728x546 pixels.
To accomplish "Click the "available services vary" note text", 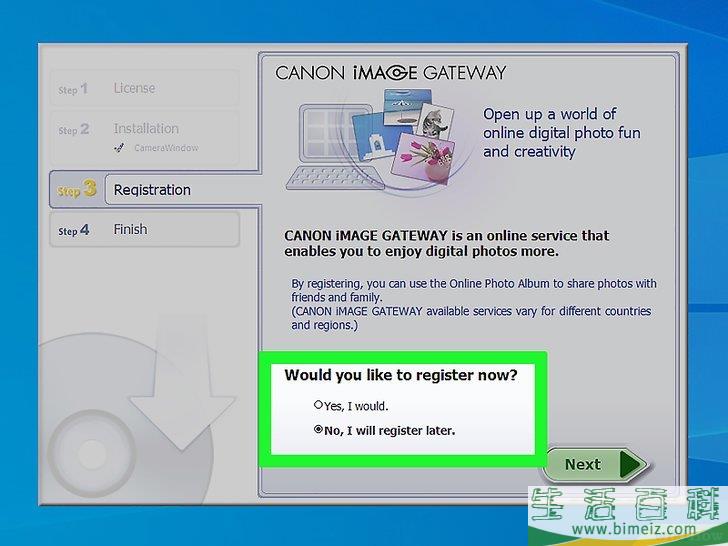I will [x=471, y=318].
